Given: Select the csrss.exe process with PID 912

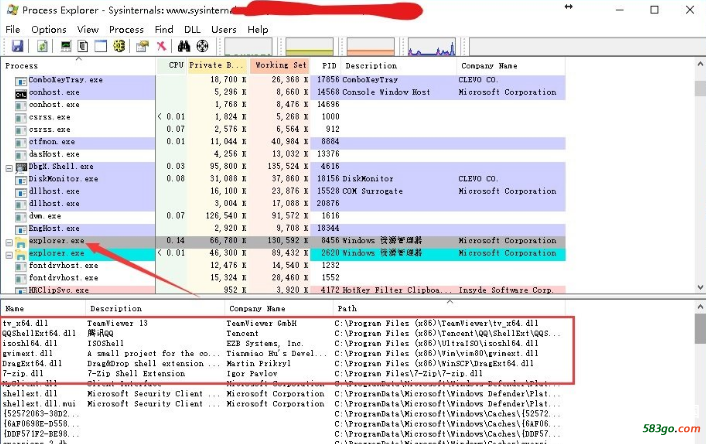Looking at the screenshot, I should (284, 130).
